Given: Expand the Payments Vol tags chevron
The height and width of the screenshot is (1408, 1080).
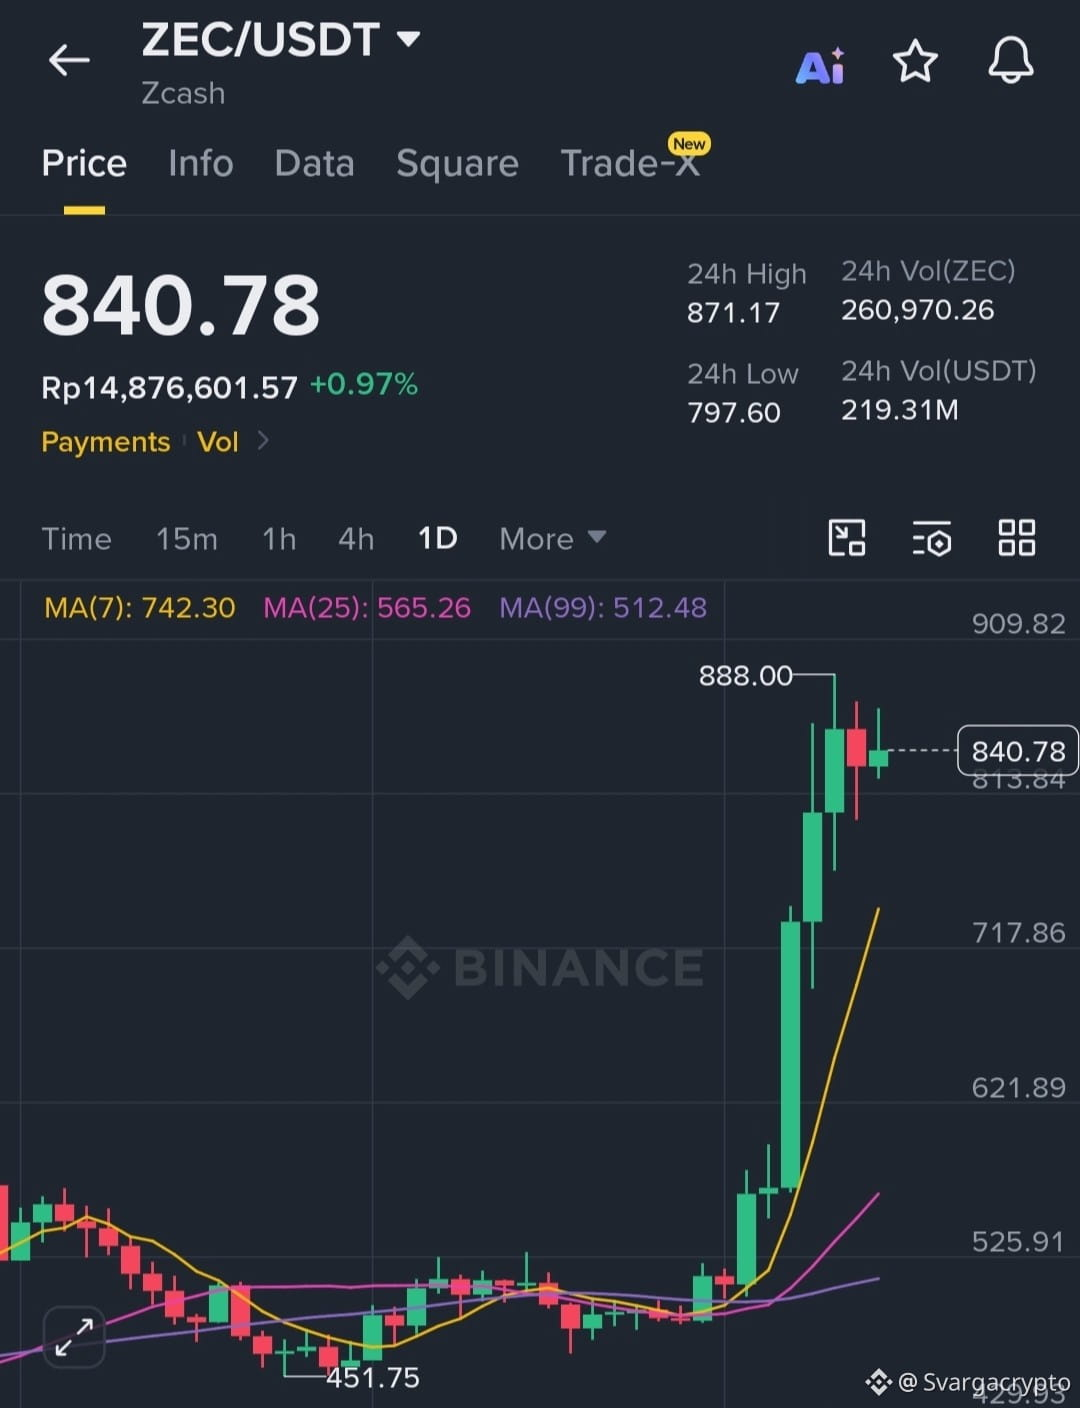Looking at the screenshot, I should click(x=263, y=440).
